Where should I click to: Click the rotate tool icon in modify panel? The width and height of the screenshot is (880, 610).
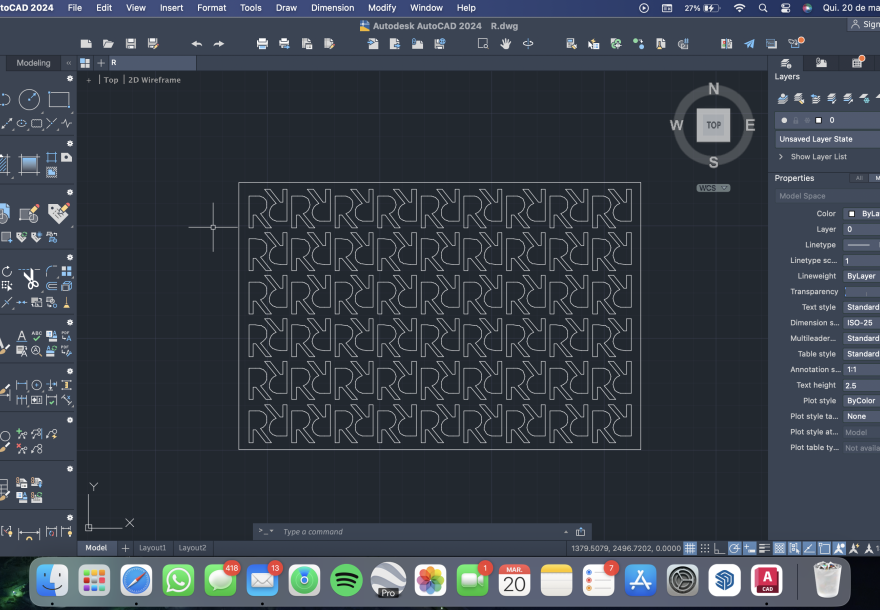[x=6, y=272]
